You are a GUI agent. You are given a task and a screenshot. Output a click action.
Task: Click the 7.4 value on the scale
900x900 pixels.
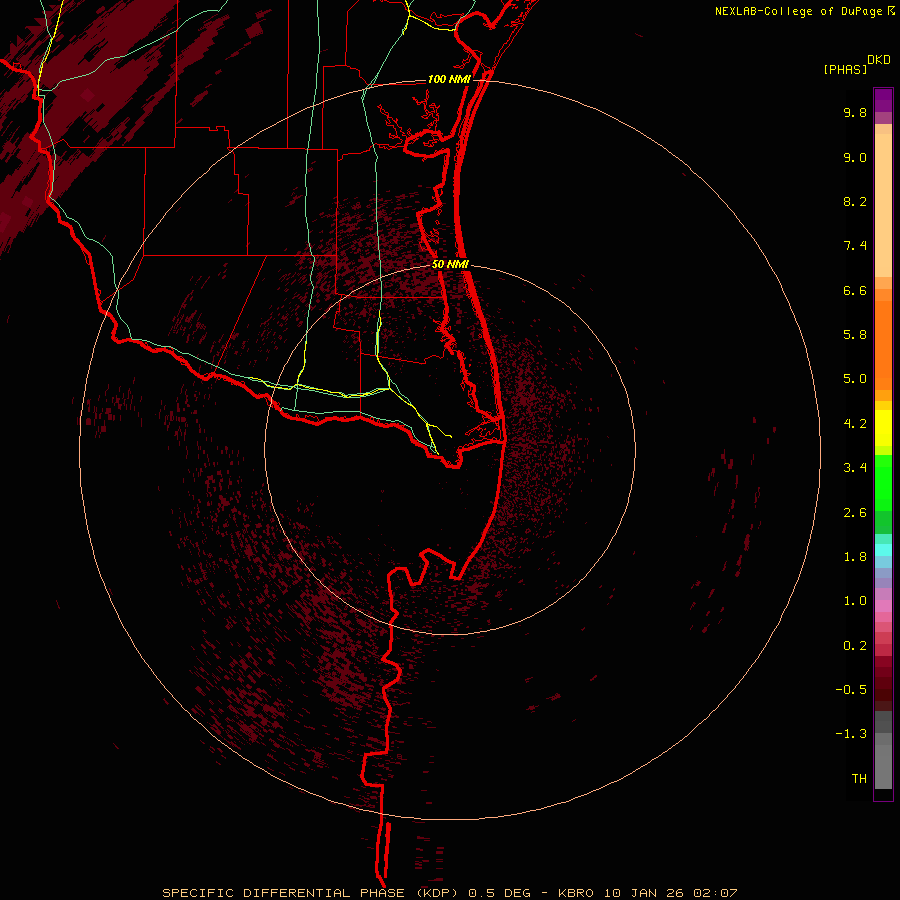(x=855, y=246)
